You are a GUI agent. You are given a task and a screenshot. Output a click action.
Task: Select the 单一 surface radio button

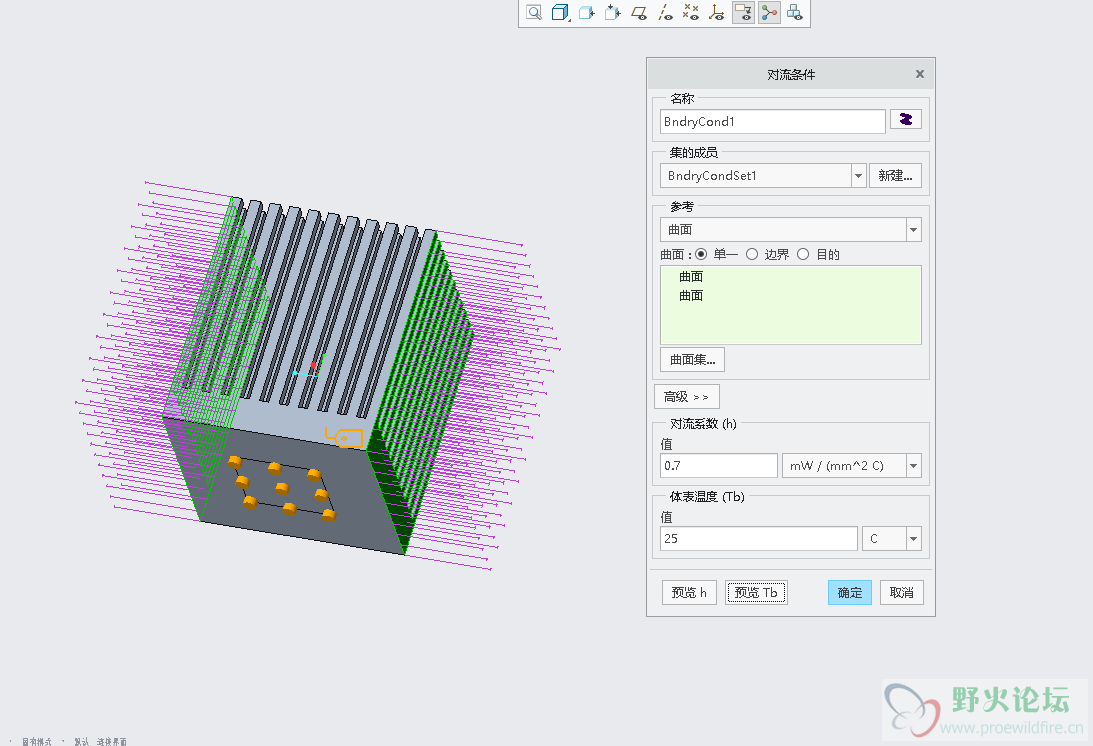coord(701,254)
